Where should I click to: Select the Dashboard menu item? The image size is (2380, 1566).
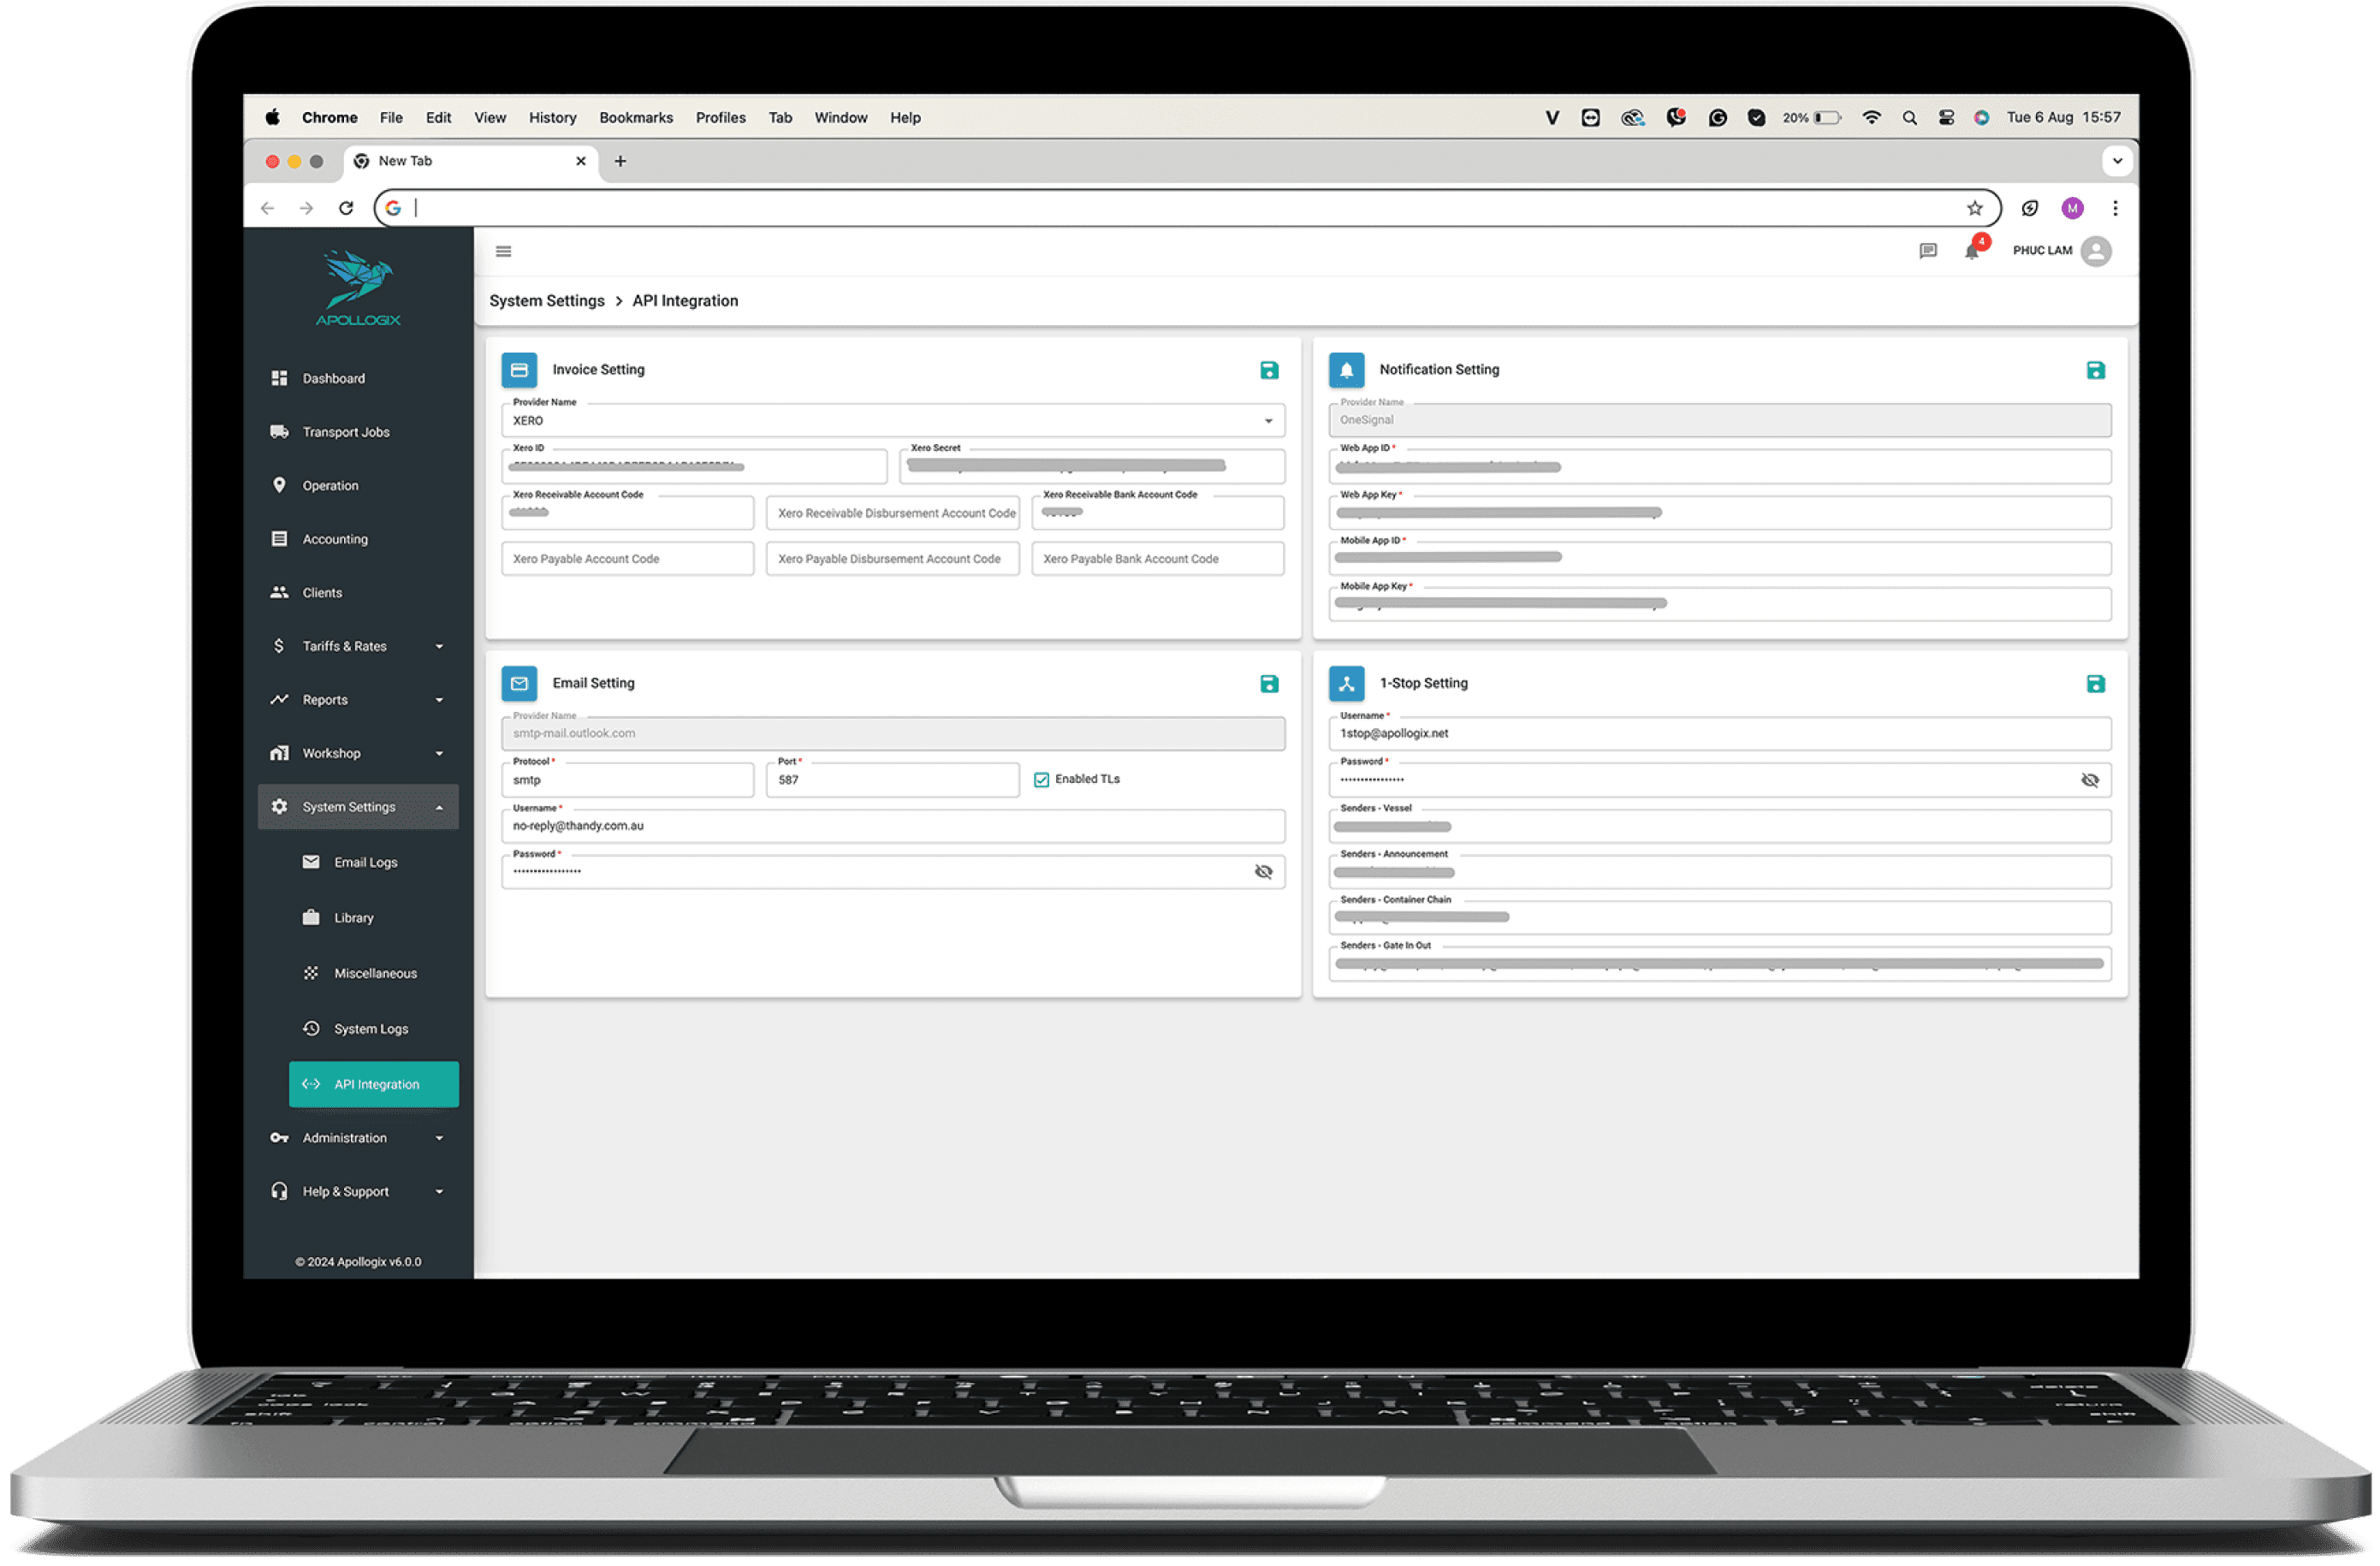334,377
